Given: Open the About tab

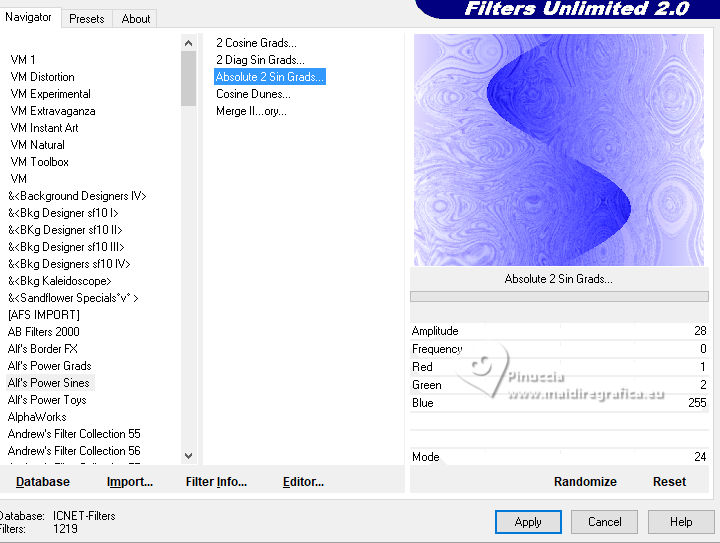Looking at the screenshot, I should click(136, 19).
